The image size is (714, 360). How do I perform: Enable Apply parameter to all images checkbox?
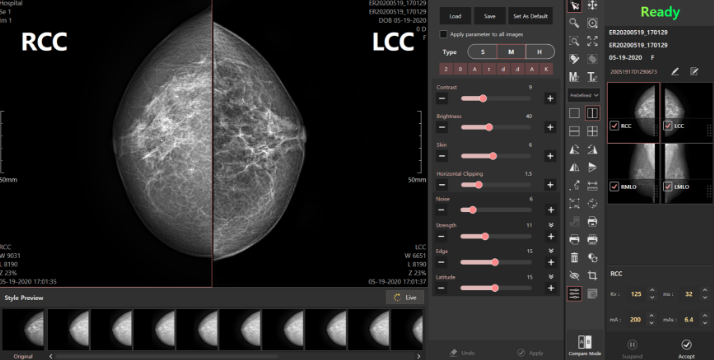[443, 34]
